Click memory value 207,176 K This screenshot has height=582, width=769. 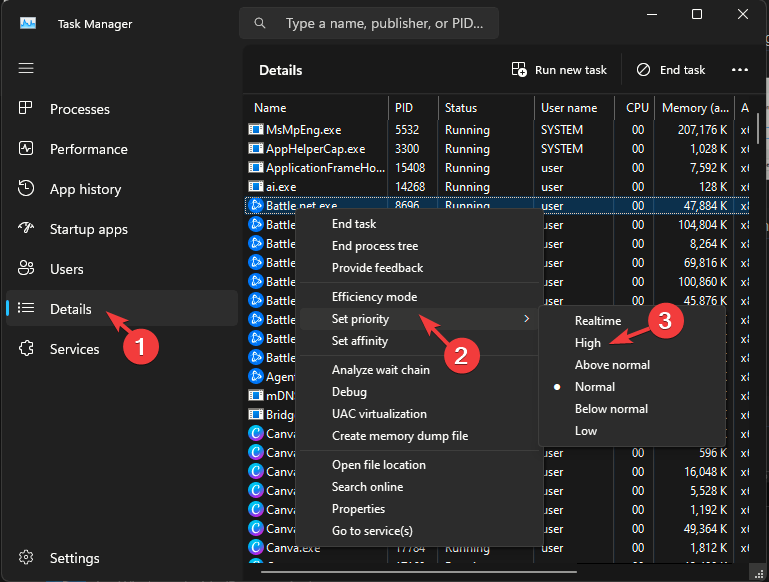(702, 130)
